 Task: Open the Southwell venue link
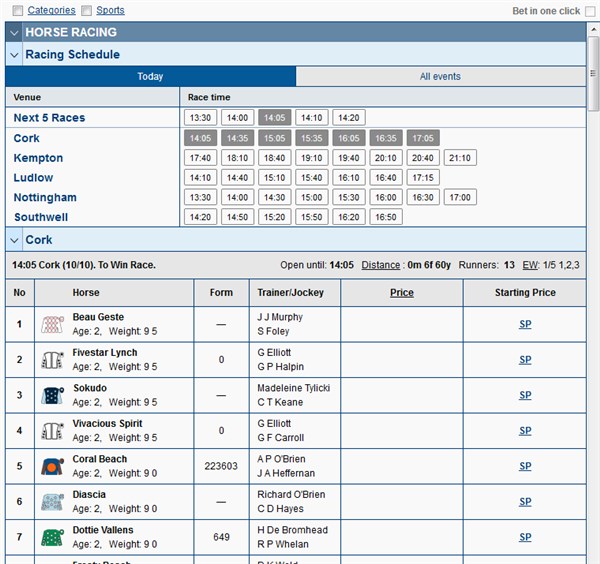pos(41,217)
